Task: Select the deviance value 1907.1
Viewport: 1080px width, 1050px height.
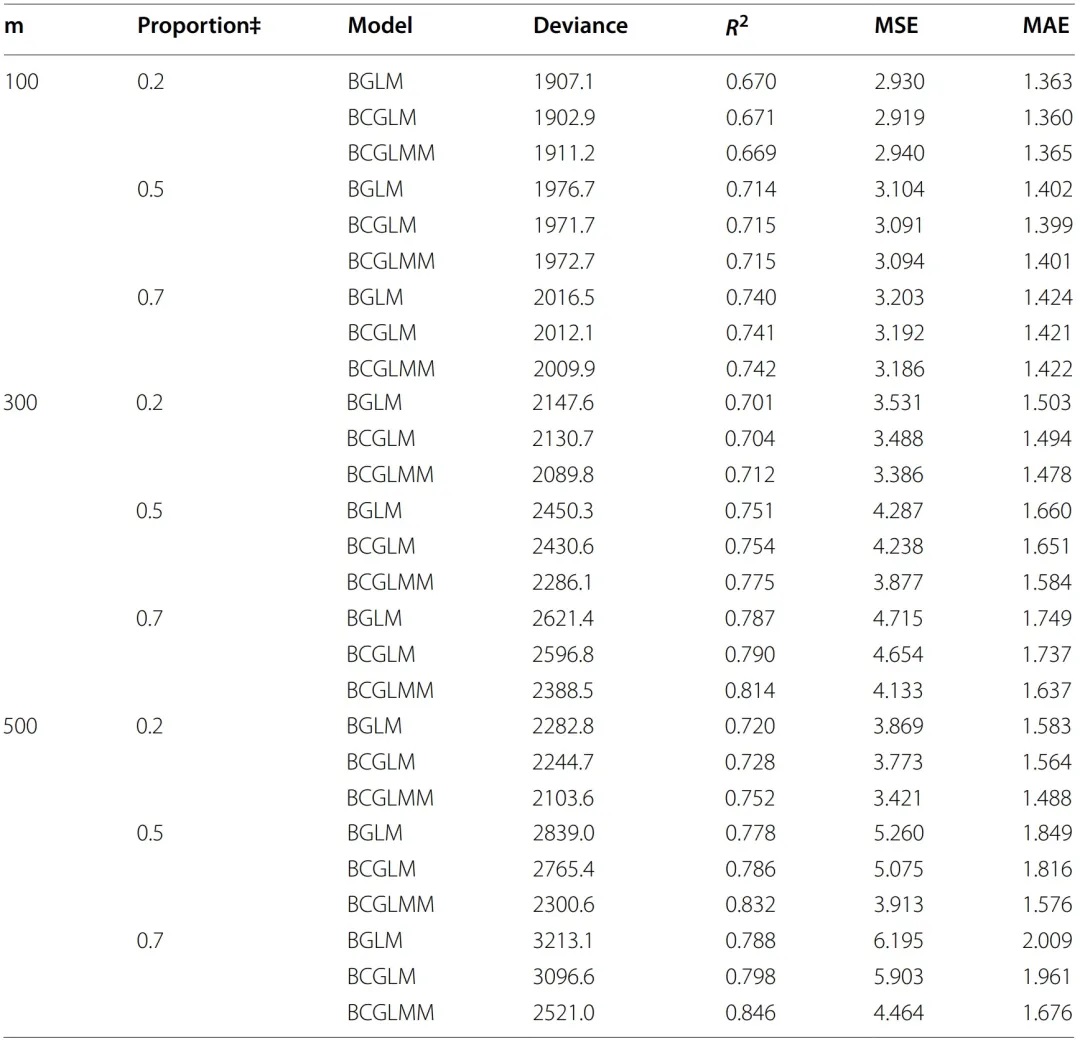Action: pyautogui.click(x=563, y=81)
